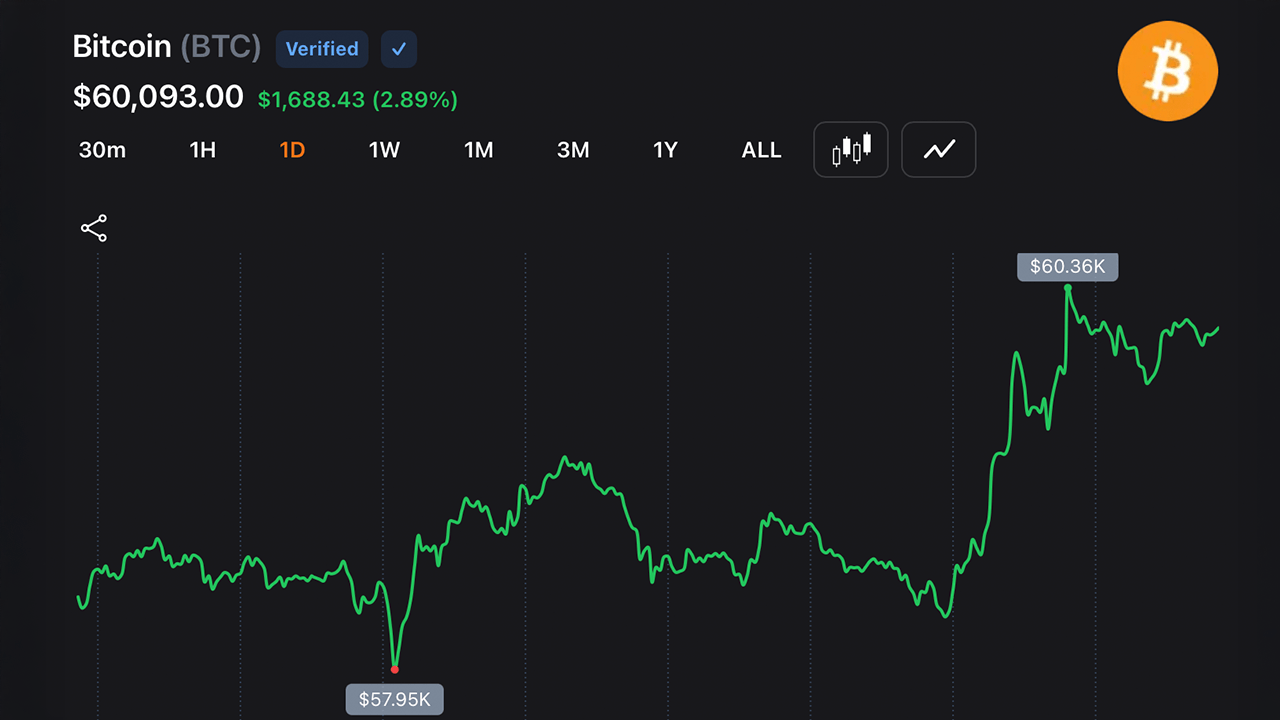This screenshot has width=1280, height=720.
Task: Choose the 1M time range
Action: click(x=479, y=150)
